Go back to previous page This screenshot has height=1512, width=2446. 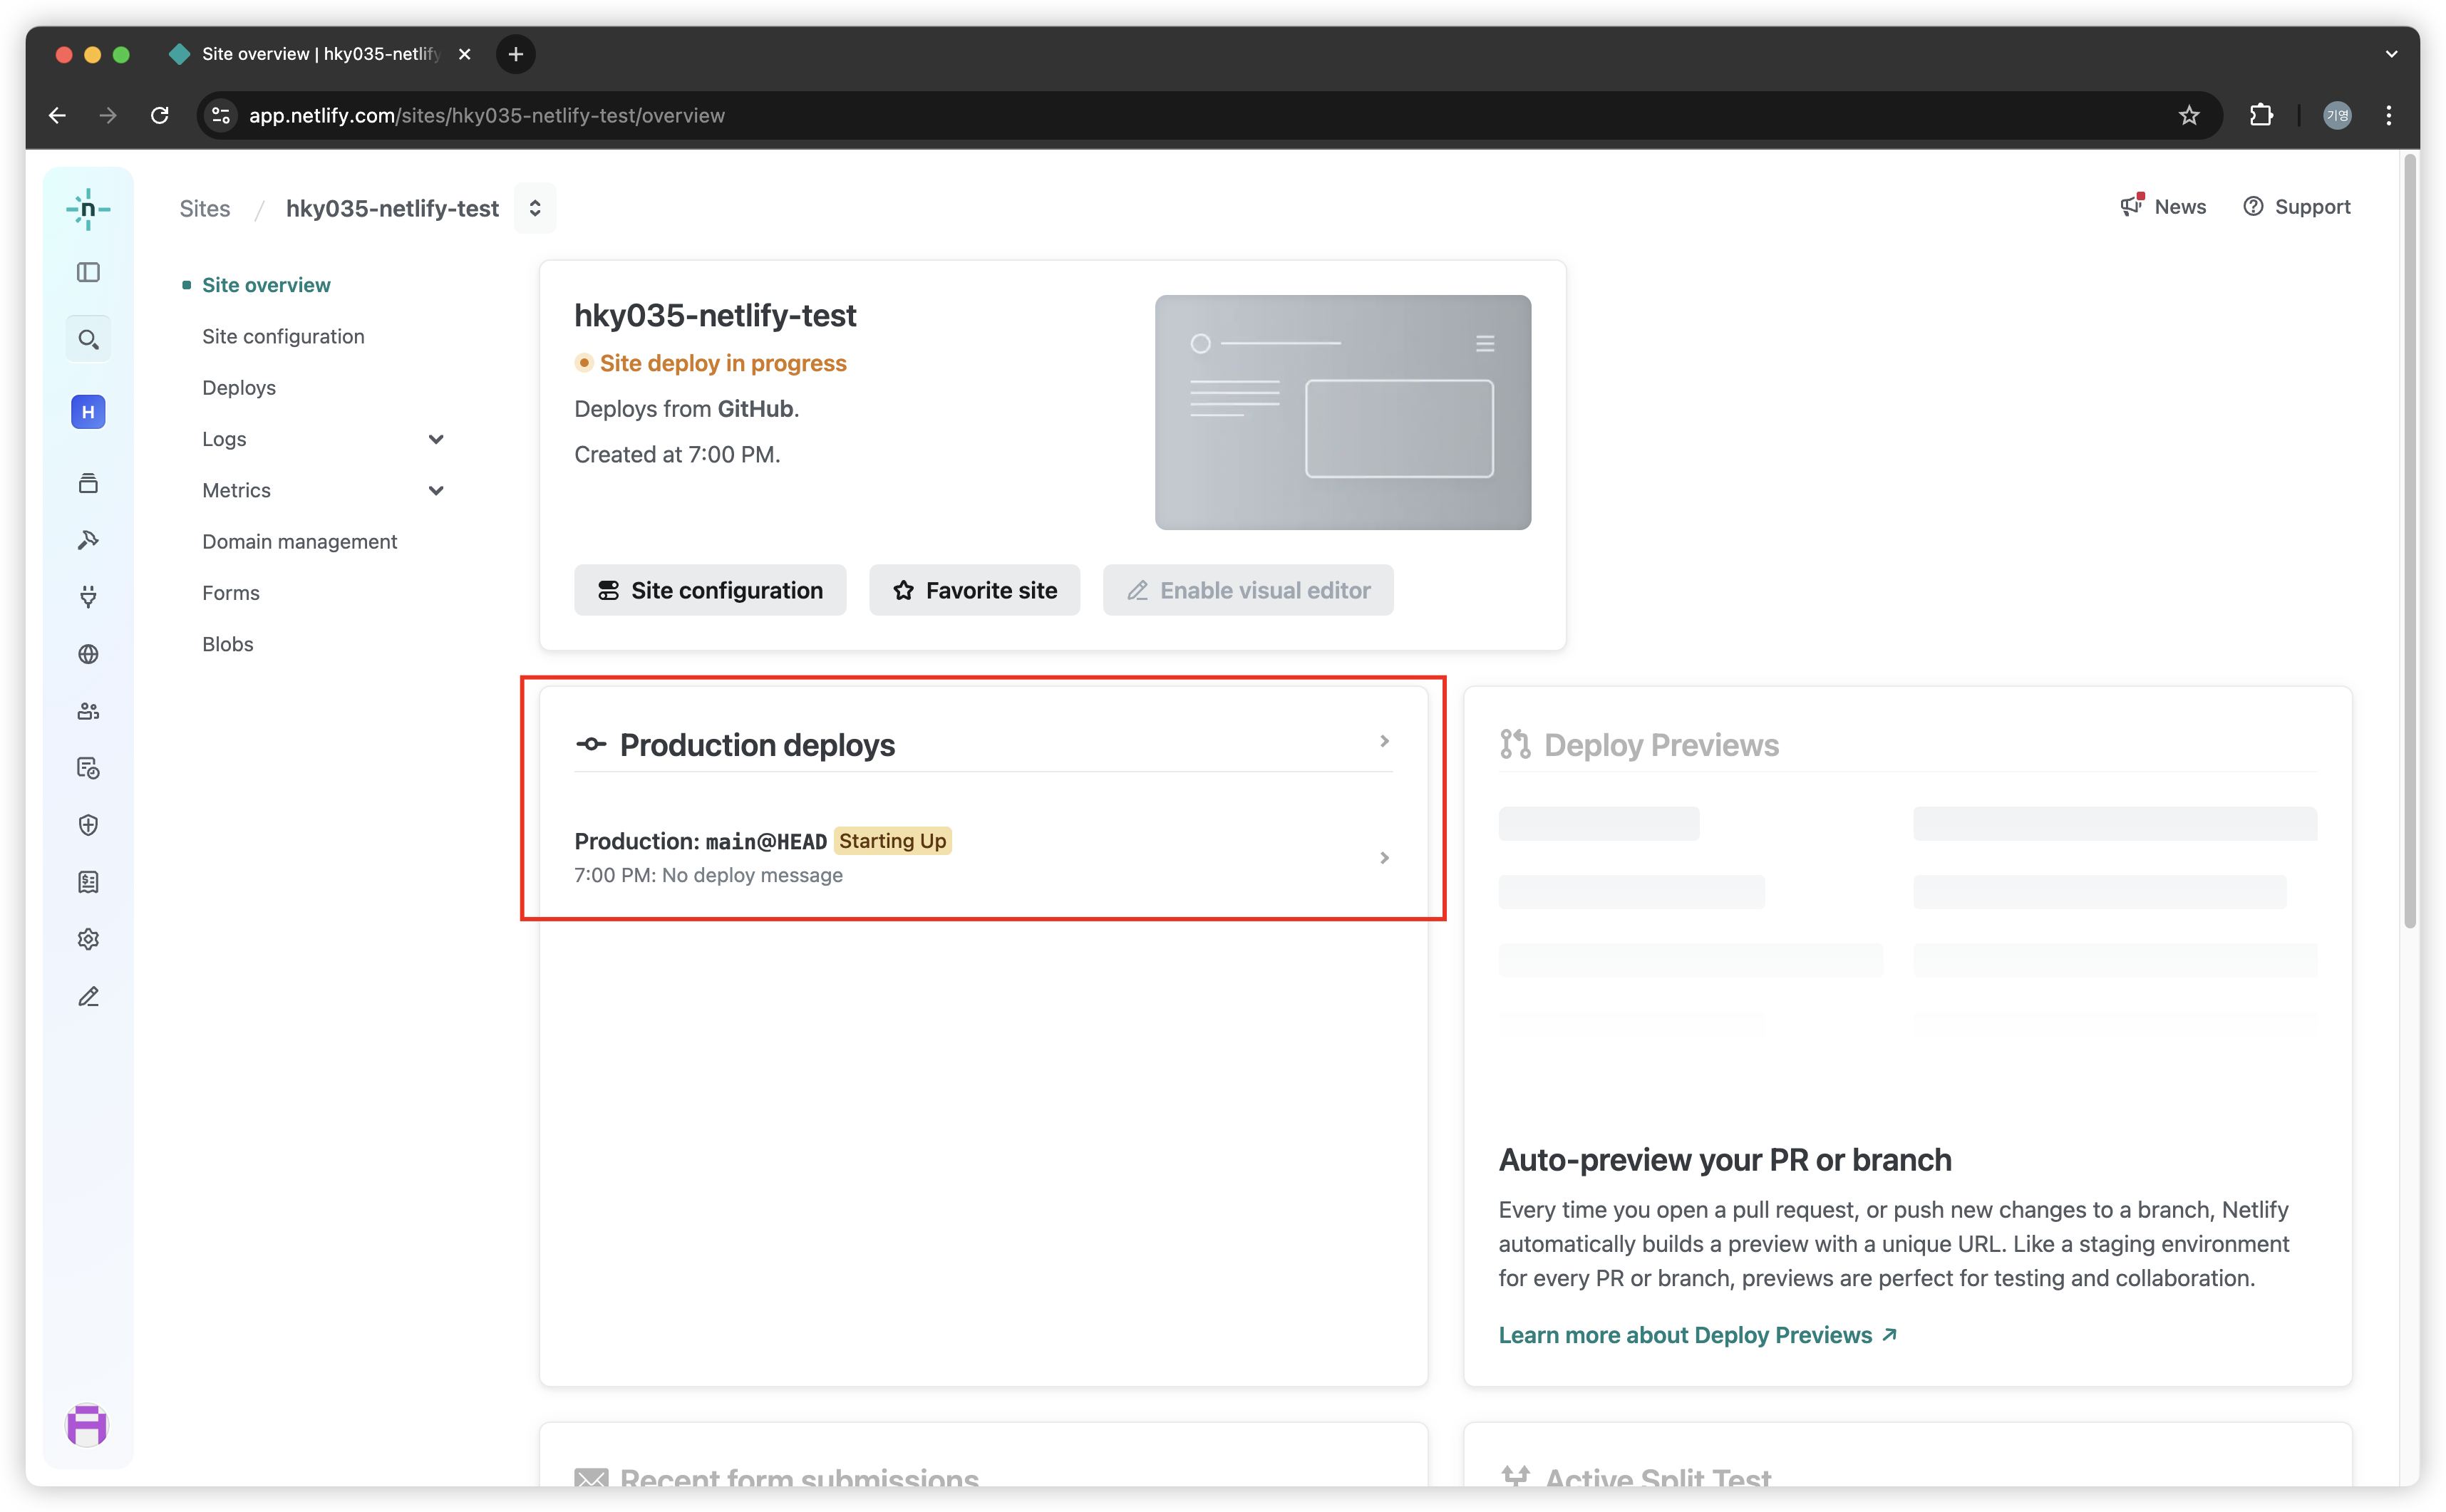57,115
